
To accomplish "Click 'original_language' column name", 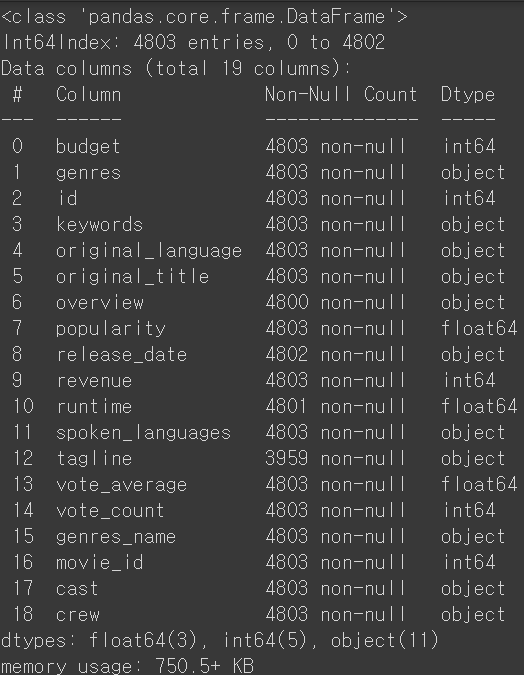I will click(x=149, y=251).
